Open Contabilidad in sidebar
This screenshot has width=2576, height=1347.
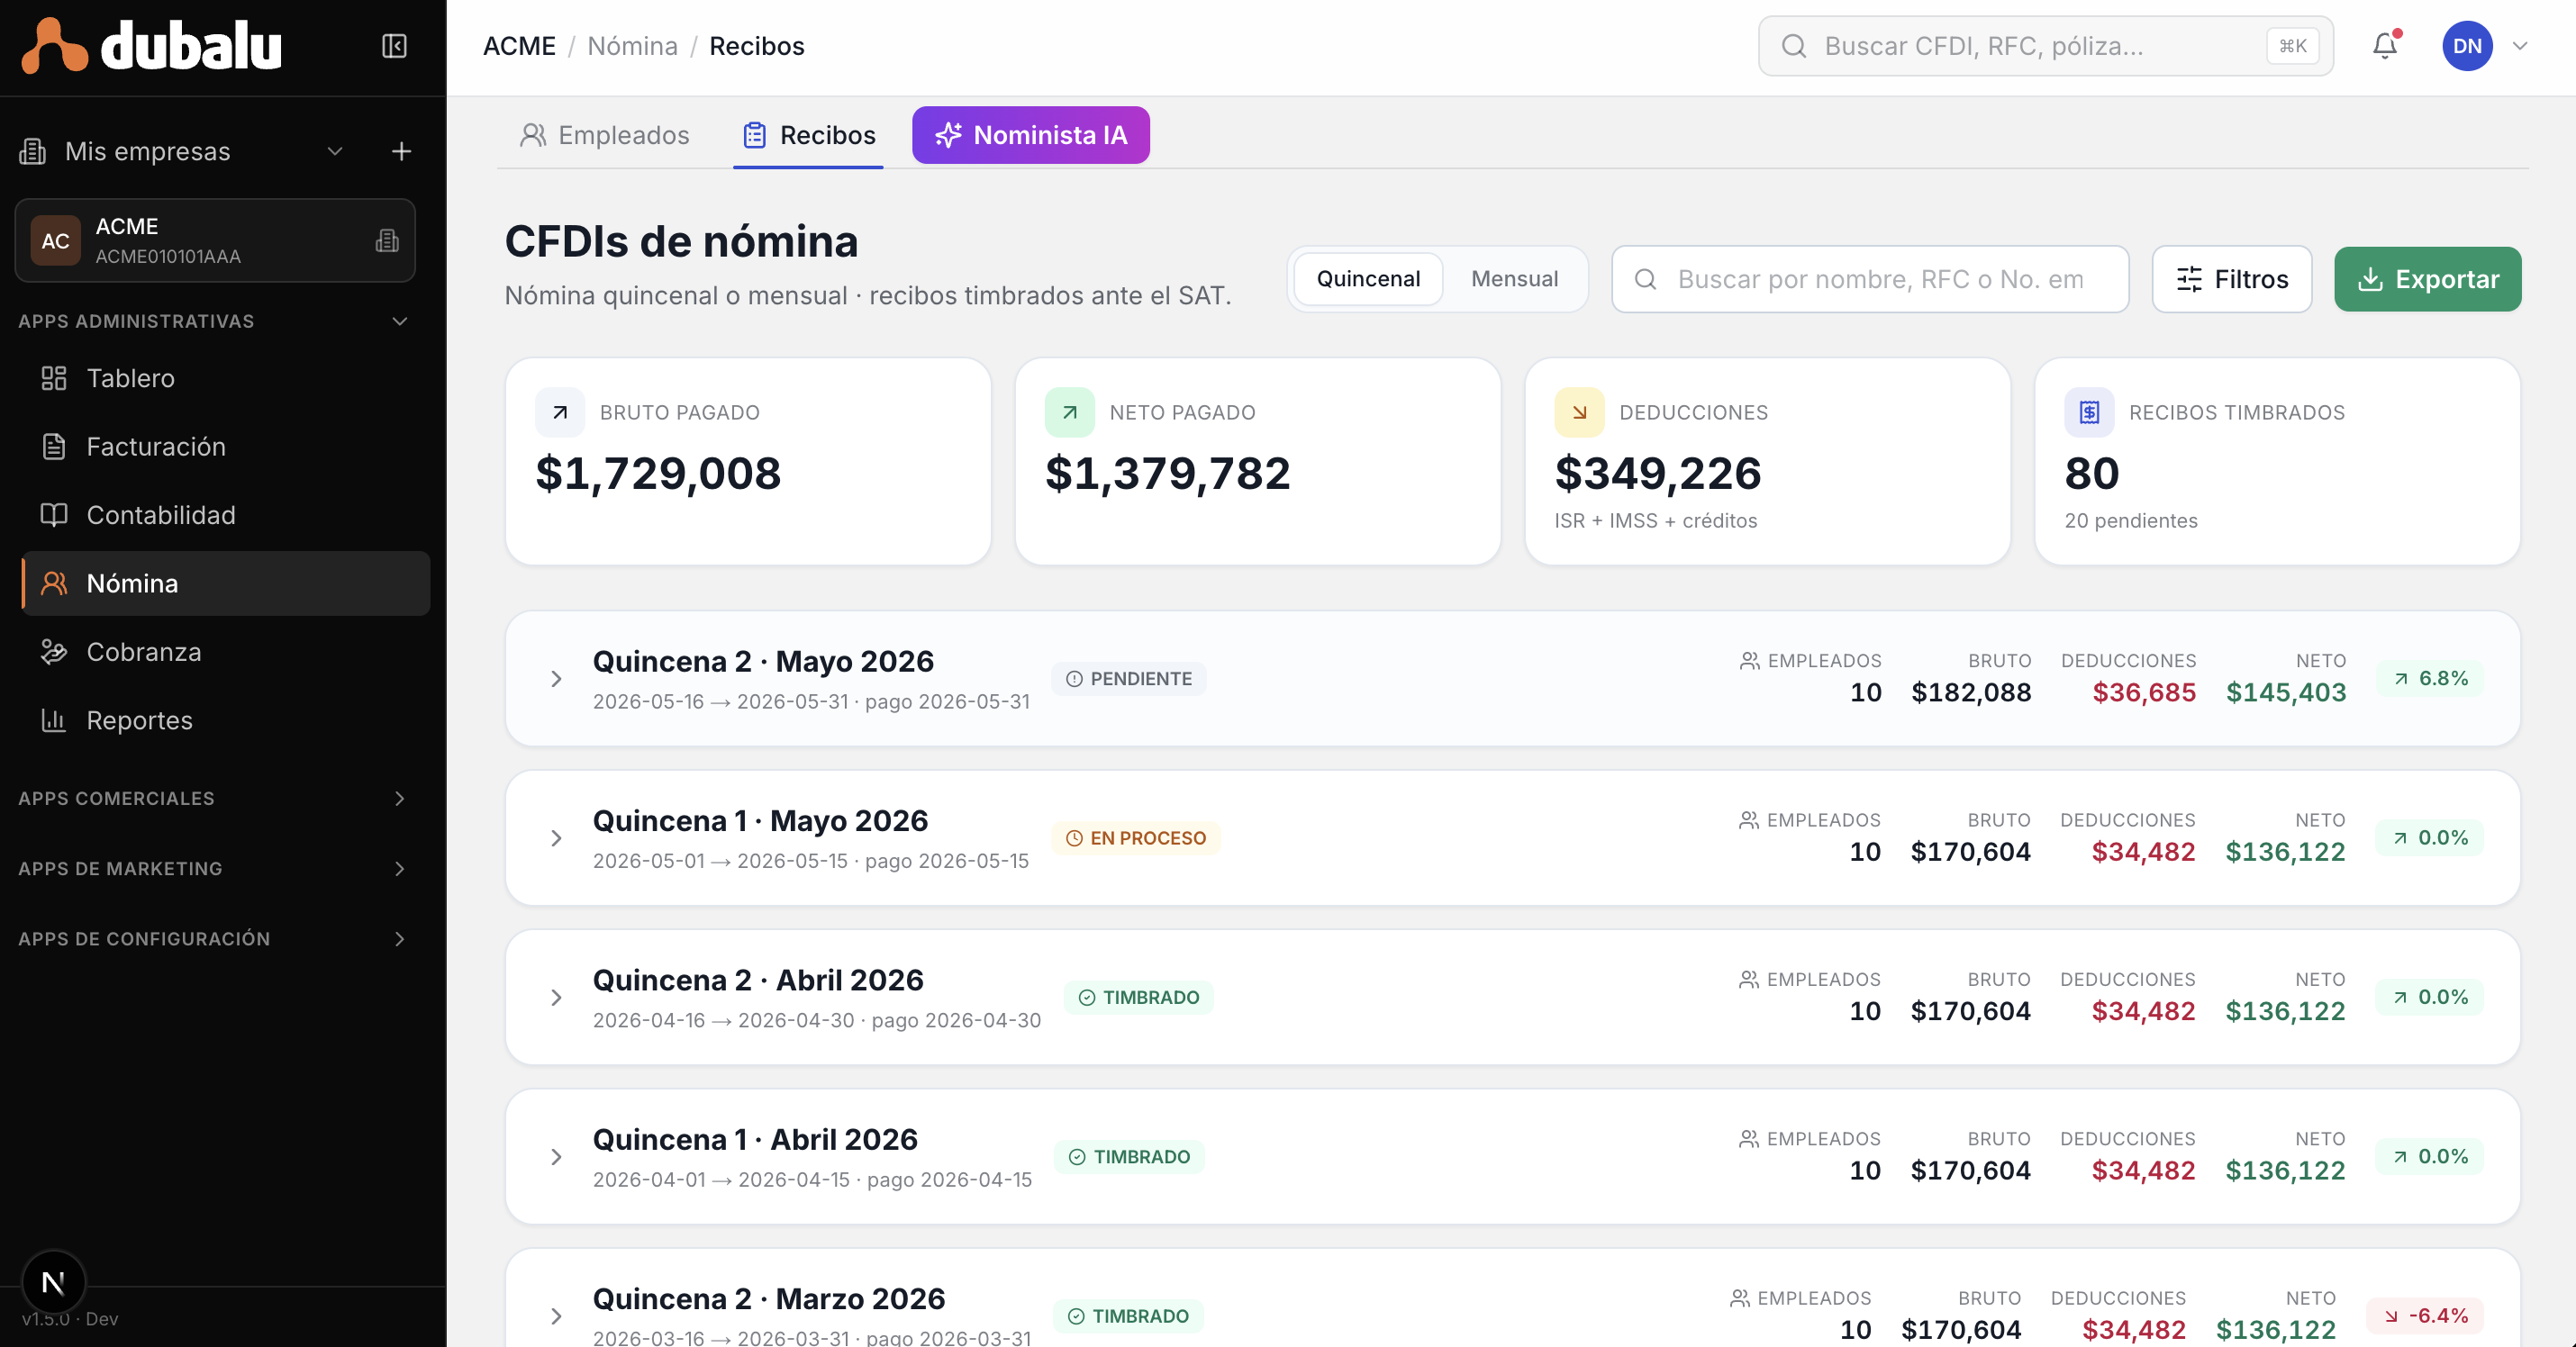tap(226, 515)
